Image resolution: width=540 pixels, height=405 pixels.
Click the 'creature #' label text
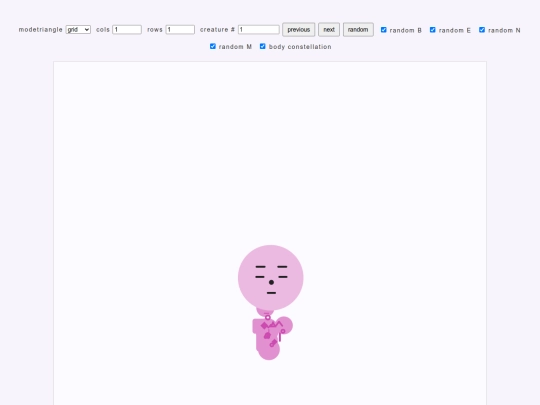(x=217, y=30)
